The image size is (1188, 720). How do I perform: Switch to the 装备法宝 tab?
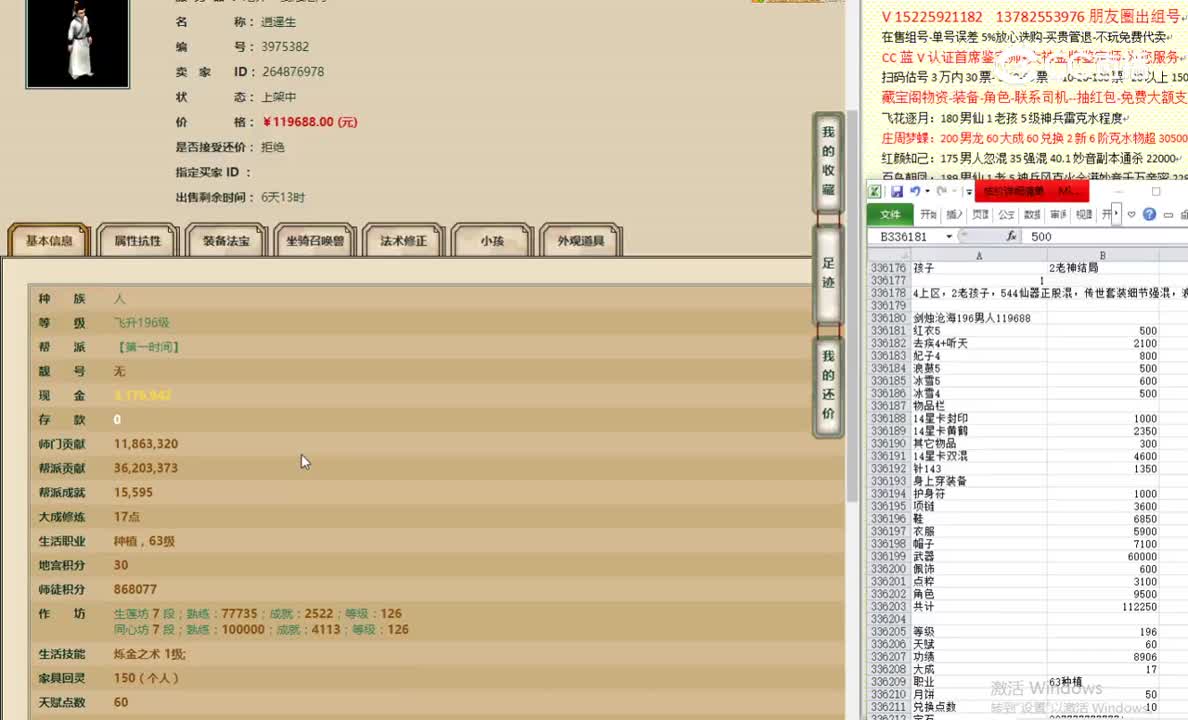coord(226,239)
